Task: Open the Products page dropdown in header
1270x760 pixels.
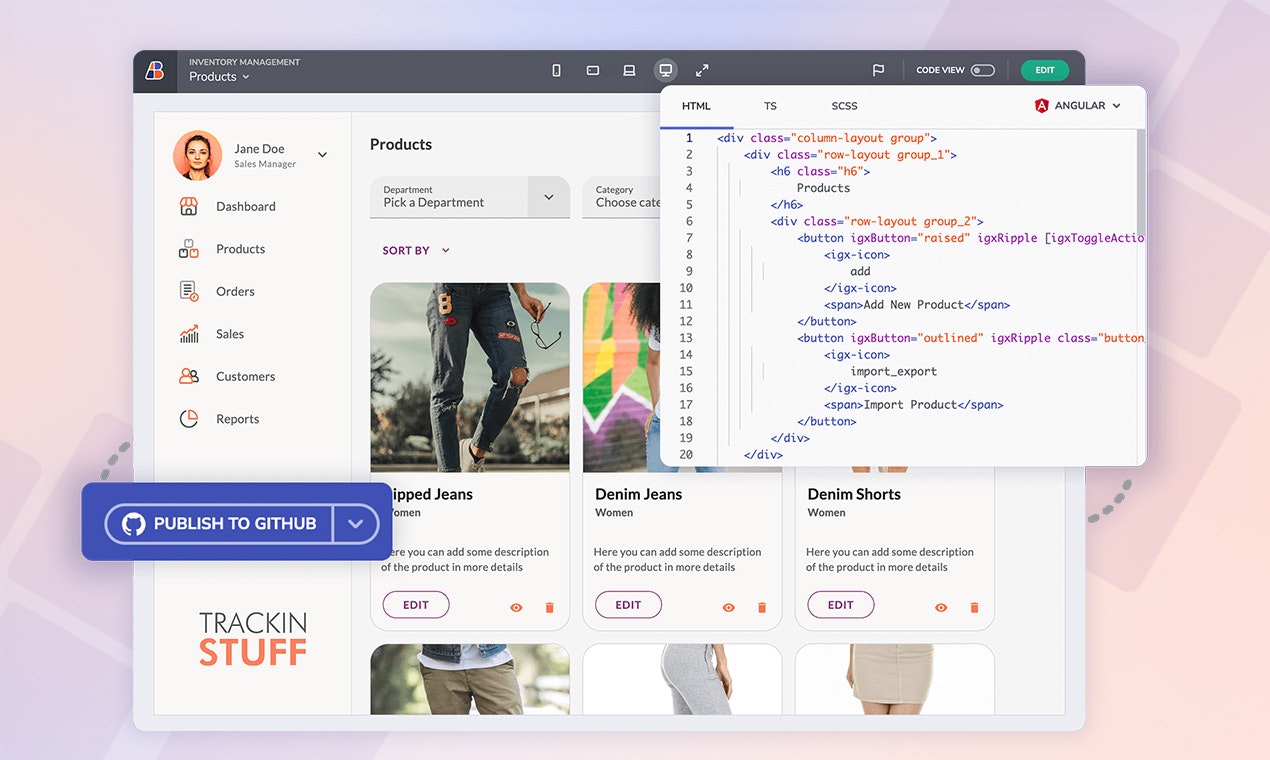Action: coord(219,77)
